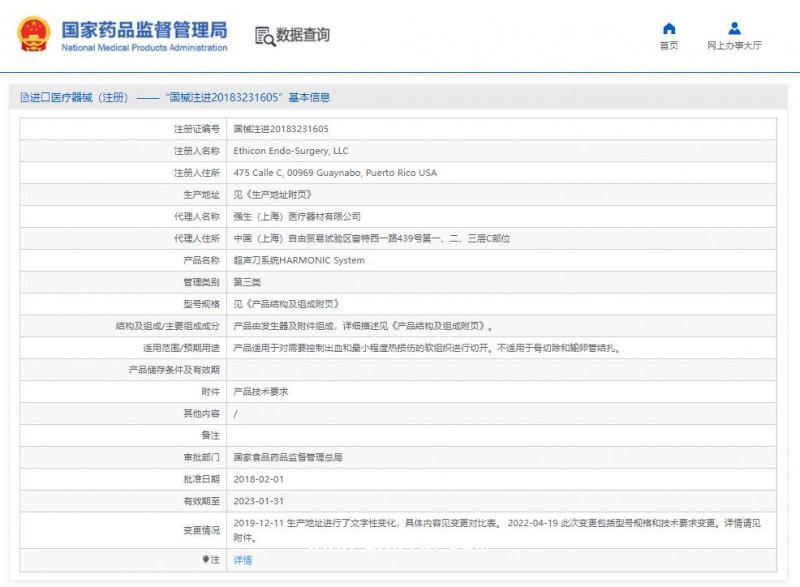The height and width of the screenshot is (587, 800).
Task: Click the 批准日期 cell showing 2018-02-01
Action: pos(262,478)
